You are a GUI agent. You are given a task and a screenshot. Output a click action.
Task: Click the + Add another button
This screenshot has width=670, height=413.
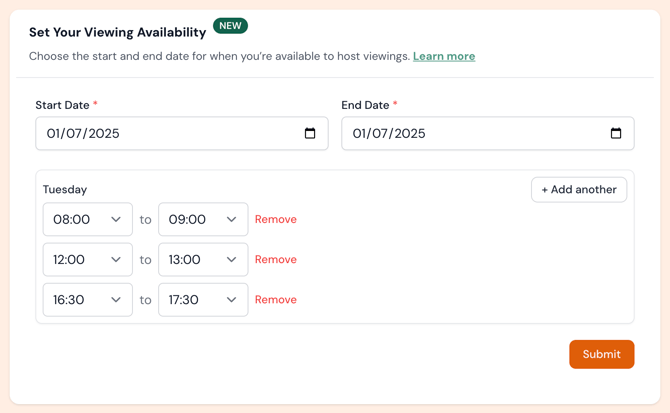point(579,190)
